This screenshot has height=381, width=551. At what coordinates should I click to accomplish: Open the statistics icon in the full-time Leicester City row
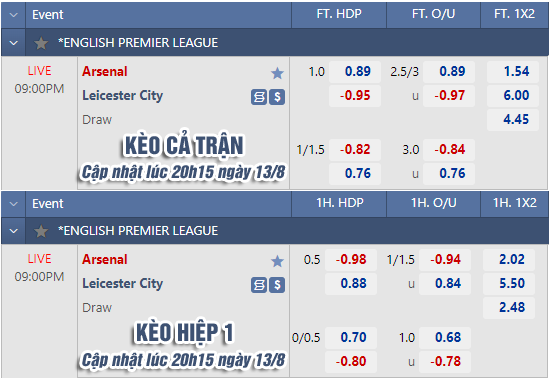pos(259,97)
